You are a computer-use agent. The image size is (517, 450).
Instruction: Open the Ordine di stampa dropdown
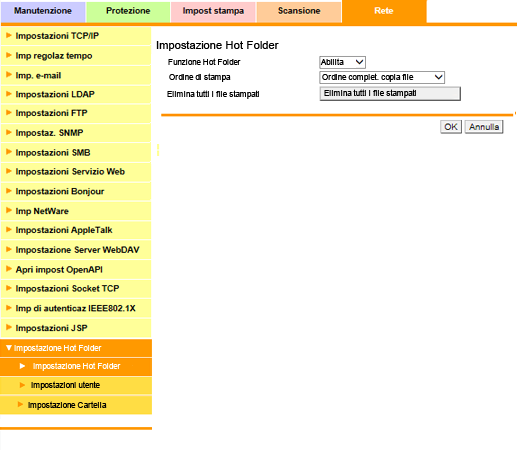[382, 77]
